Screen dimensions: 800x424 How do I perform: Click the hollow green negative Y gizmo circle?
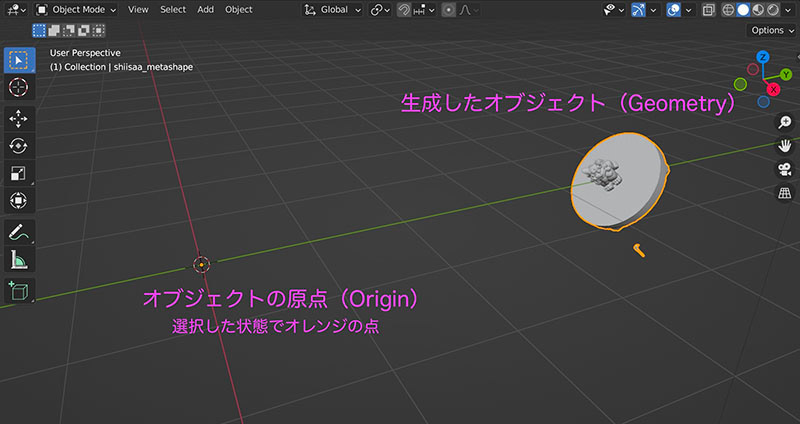click(740, 84)
